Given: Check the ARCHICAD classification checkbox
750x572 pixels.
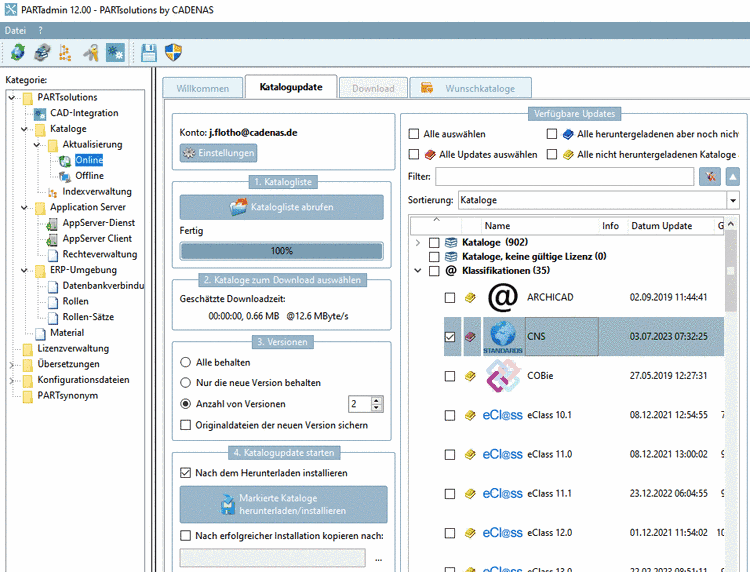Looking at the screenshot, I should pos(450,297).
